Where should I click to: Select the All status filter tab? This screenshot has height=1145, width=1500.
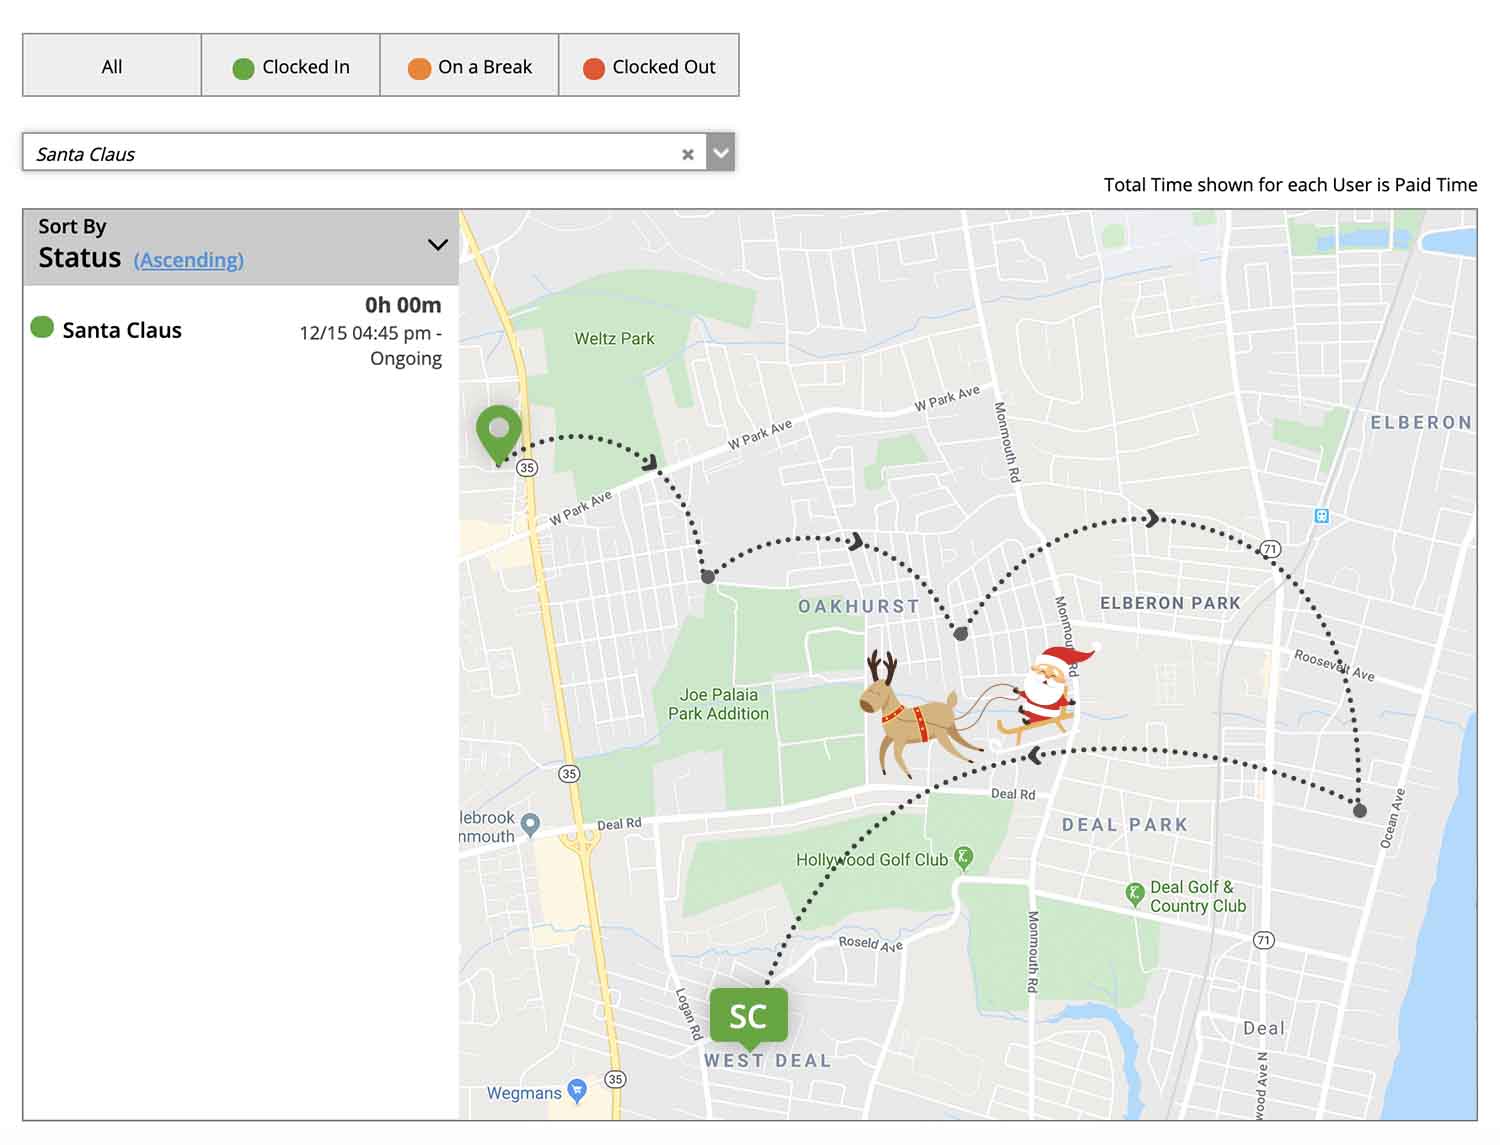point(112,66)
